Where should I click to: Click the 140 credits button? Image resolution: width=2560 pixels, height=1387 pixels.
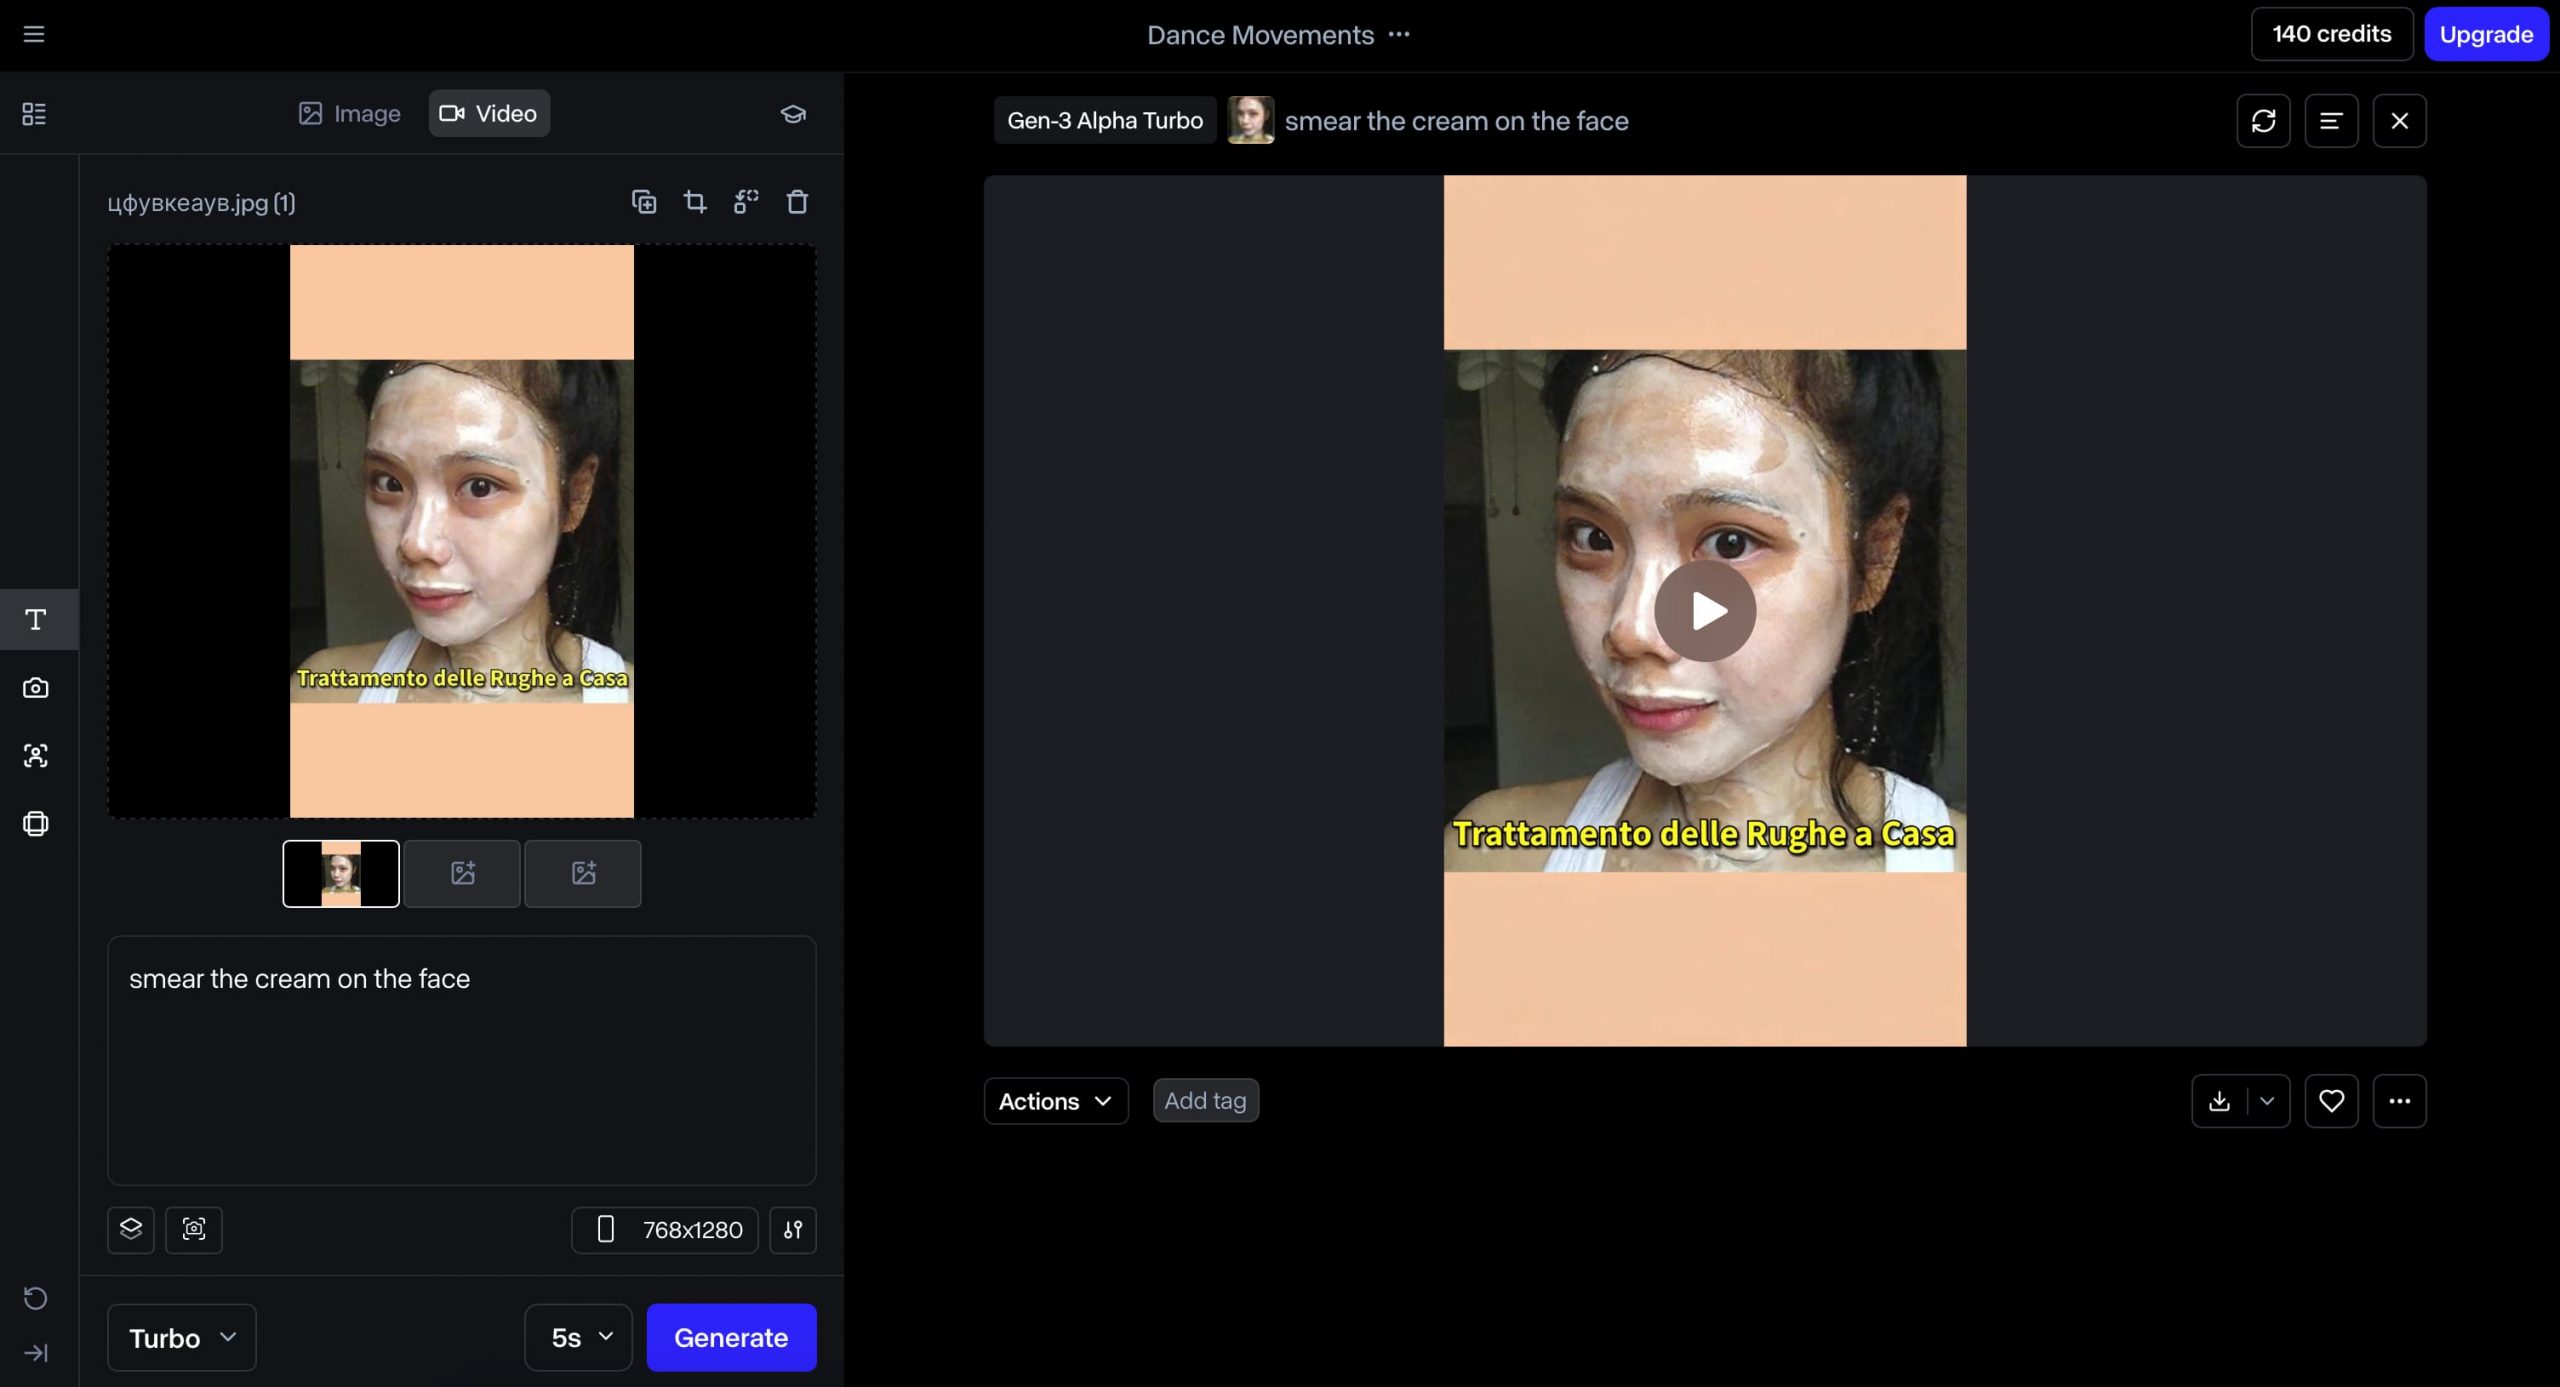[2332, 35]
